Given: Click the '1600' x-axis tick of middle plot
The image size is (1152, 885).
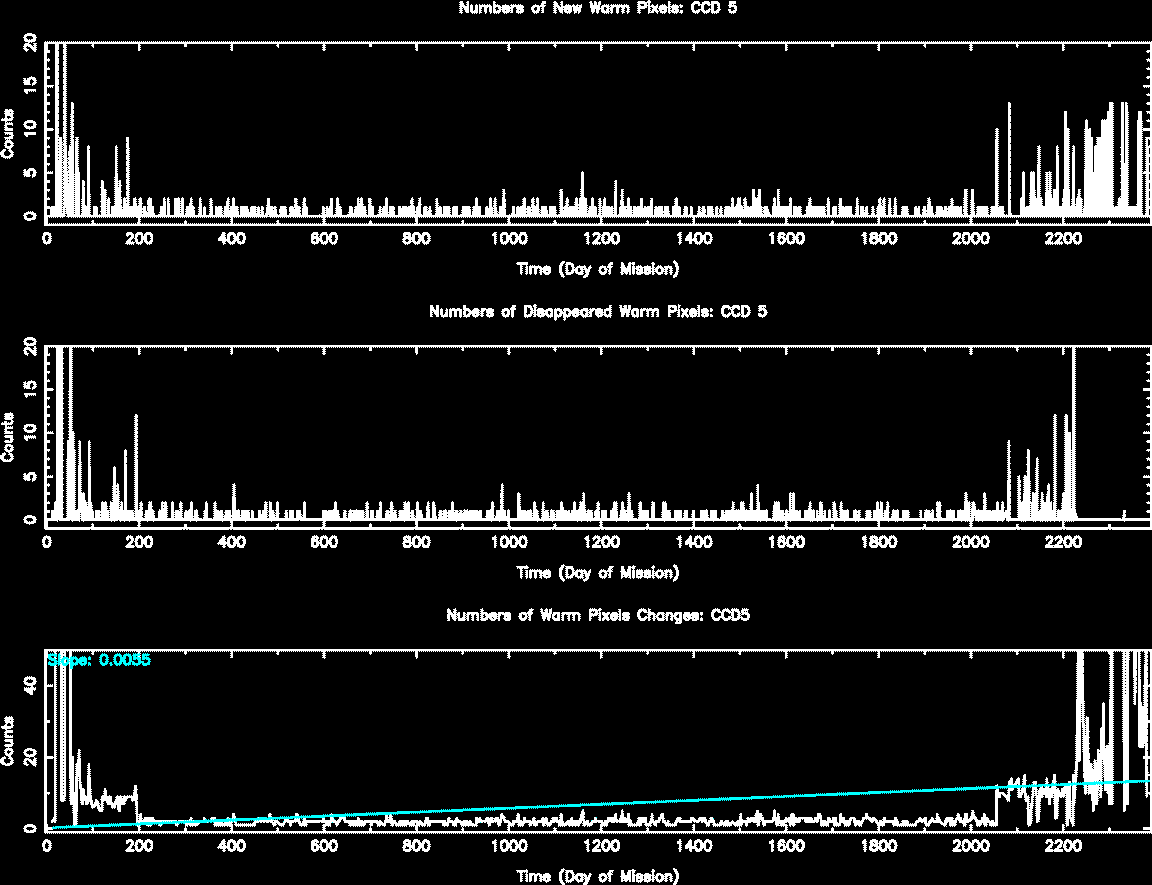Looking at the screenshot, I should tap(786, 542).
